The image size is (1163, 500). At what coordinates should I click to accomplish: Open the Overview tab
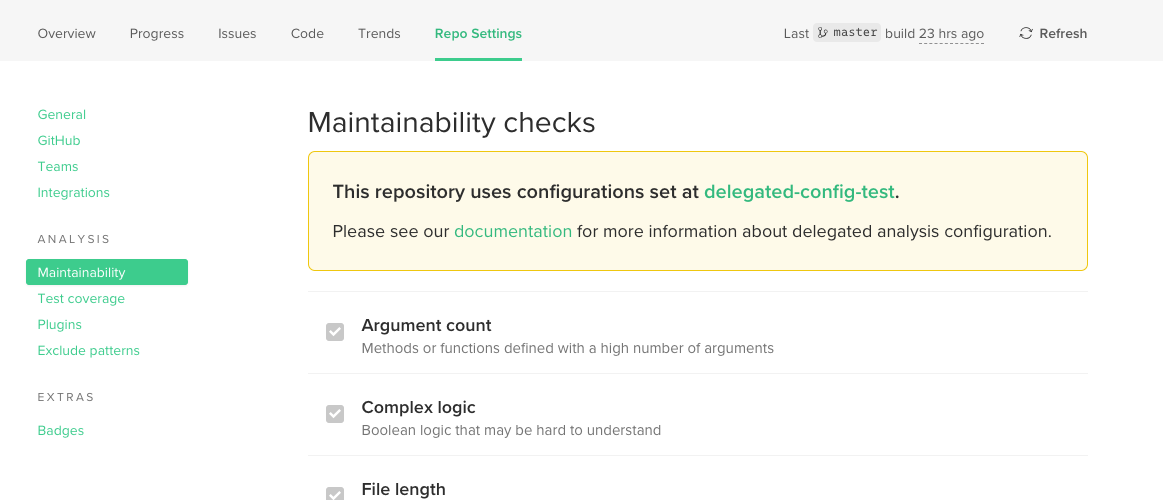click(67, 33)
